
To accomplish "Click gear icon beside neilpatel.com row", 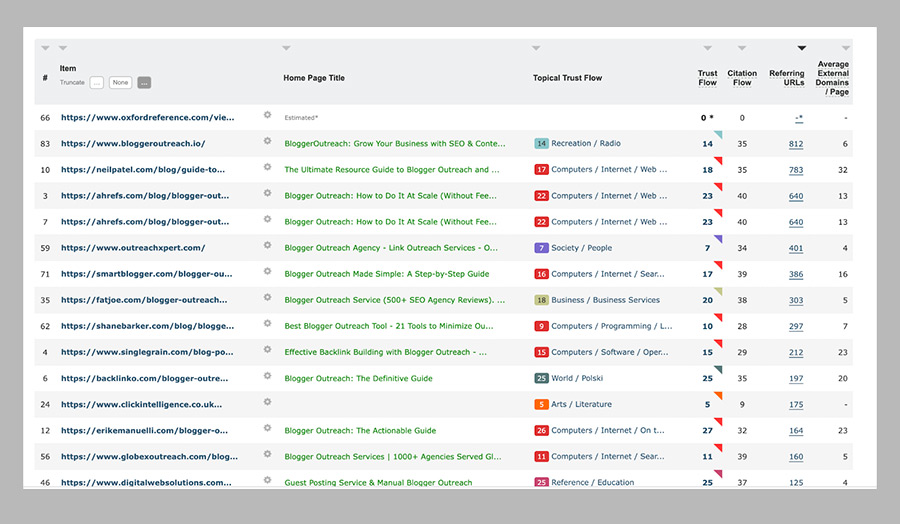I will click(x=267, y=167).
